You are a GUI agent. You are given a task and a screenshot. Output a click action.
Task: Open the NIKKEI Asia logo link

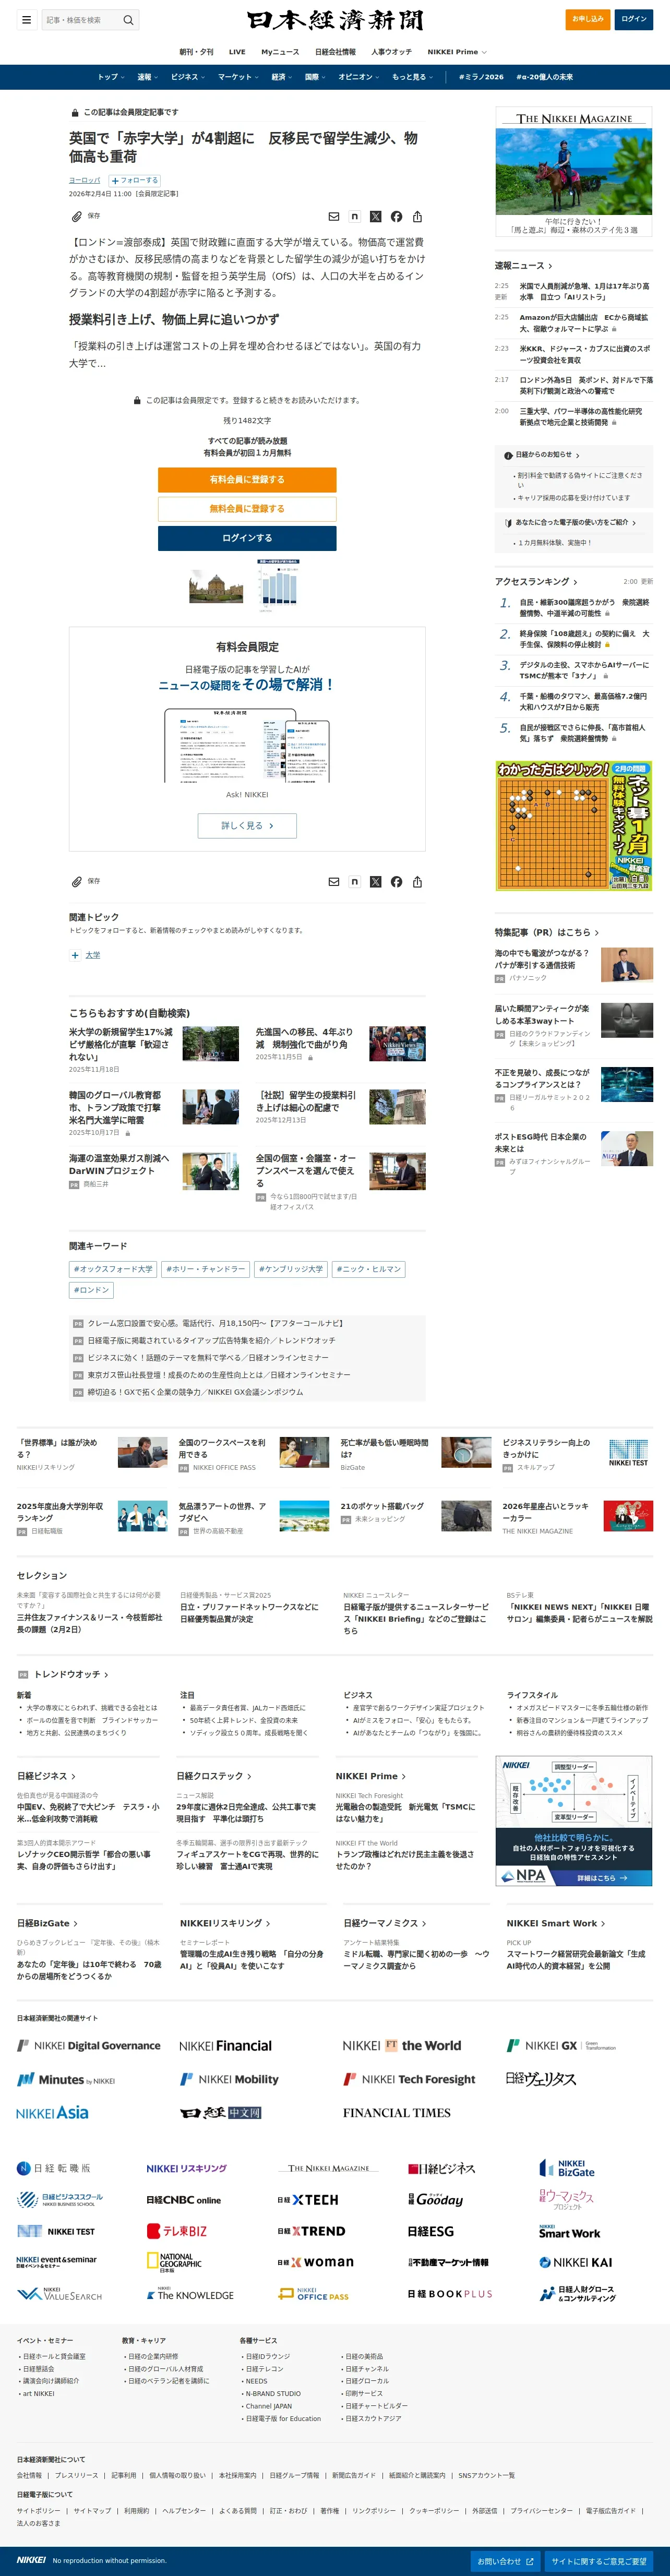(52, 2113)
